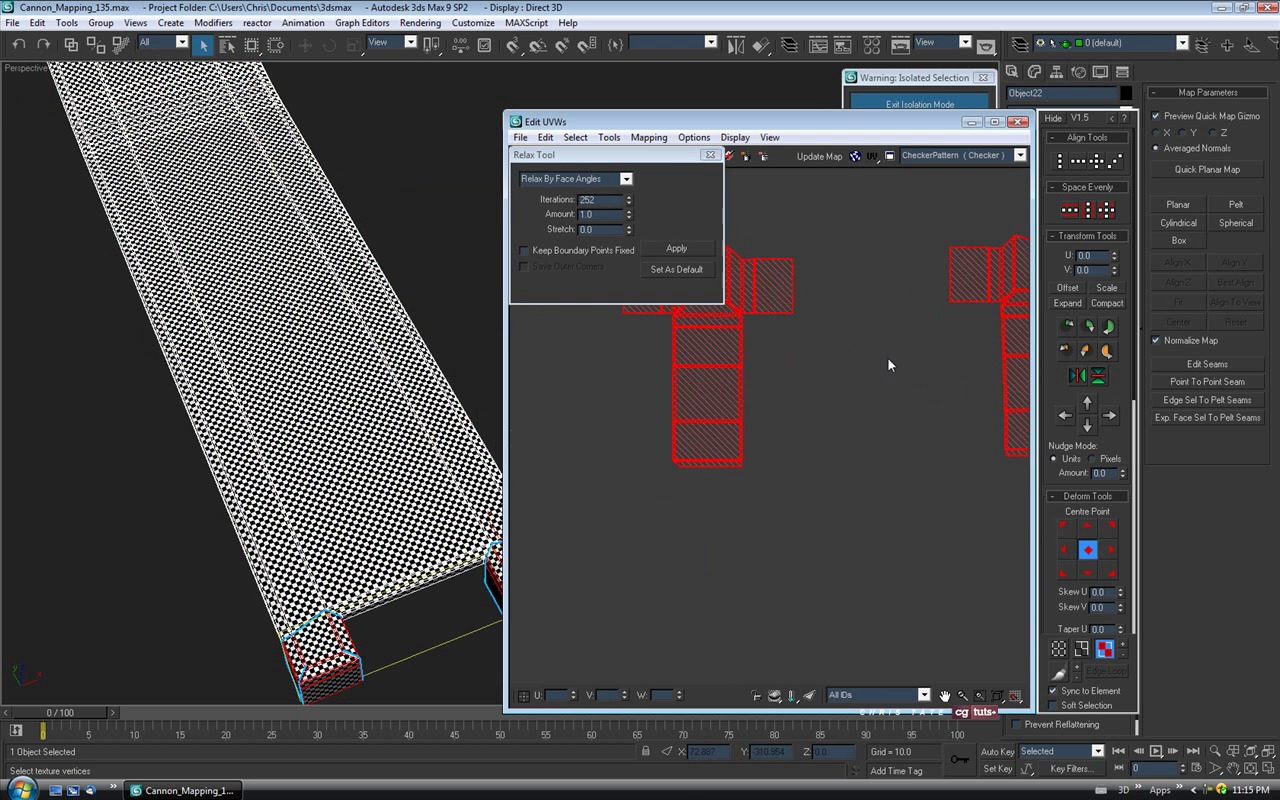The height and width of the screenshot is (800, 1280).
Task: Enable Keep Boundary Points Fixed
Action: 523,251
